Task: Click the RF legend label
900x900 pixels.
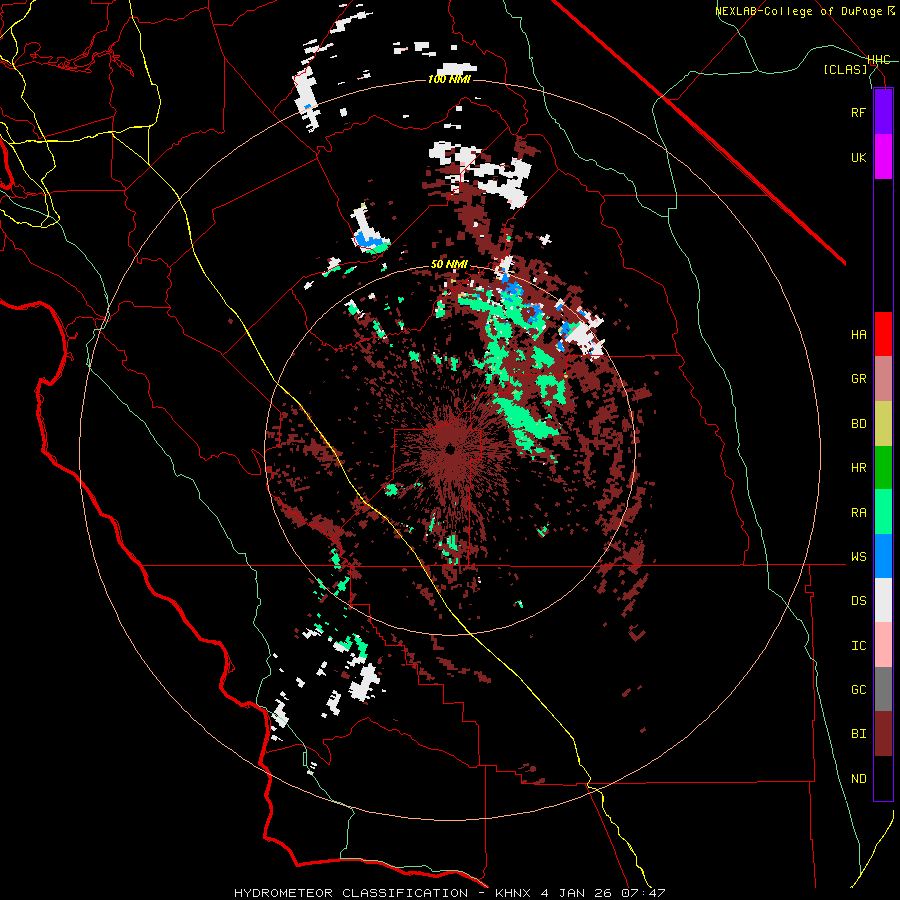Action: click(858, 112)
